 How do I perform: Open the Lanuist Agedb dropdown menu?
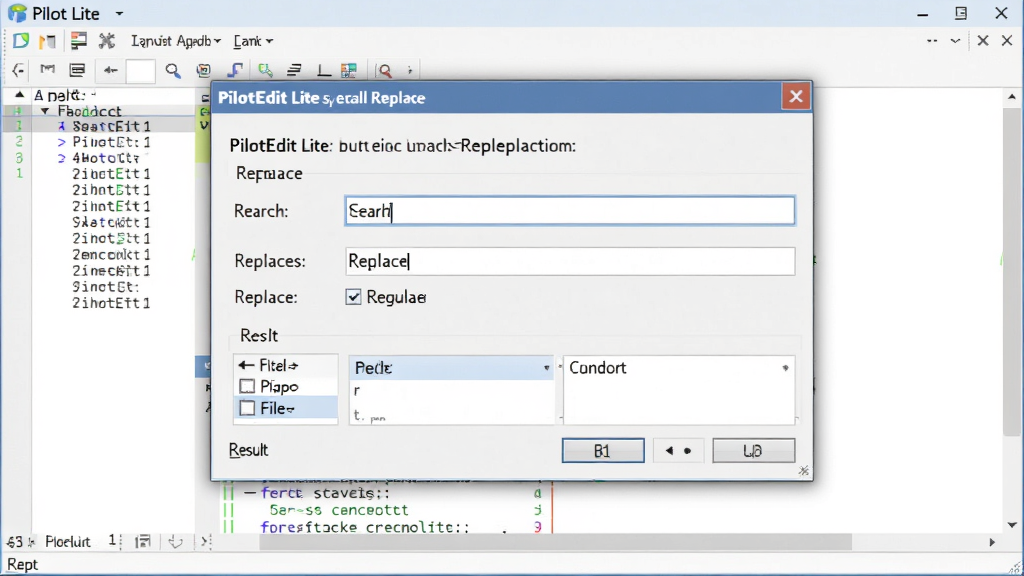[x=176, y=41]
